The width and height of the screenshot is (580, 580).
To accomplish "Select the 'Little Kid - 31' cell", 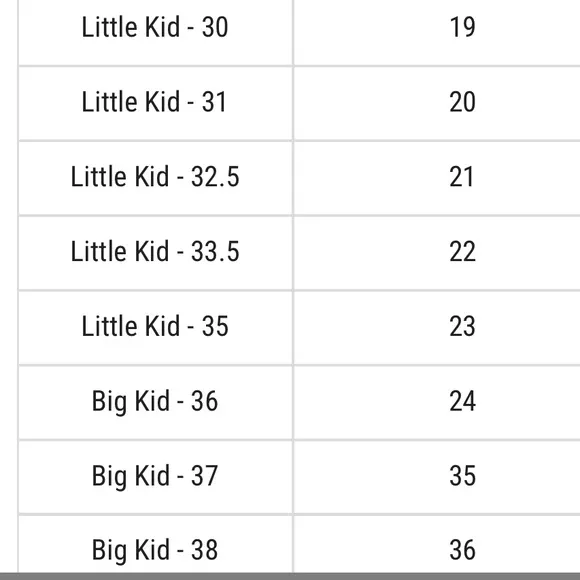I will (x=155, y=104).
